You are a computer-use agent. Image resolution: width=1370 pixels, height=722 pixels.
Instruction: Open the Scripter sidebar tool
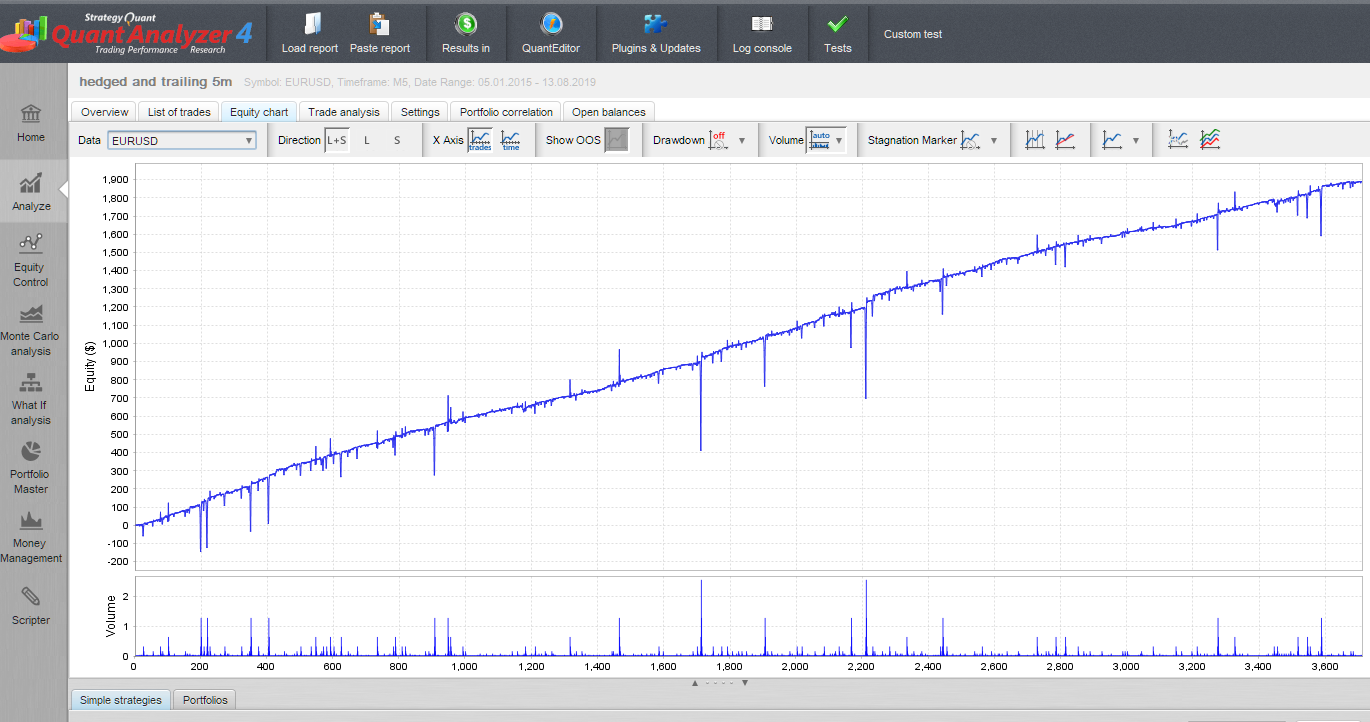[30, 605]
